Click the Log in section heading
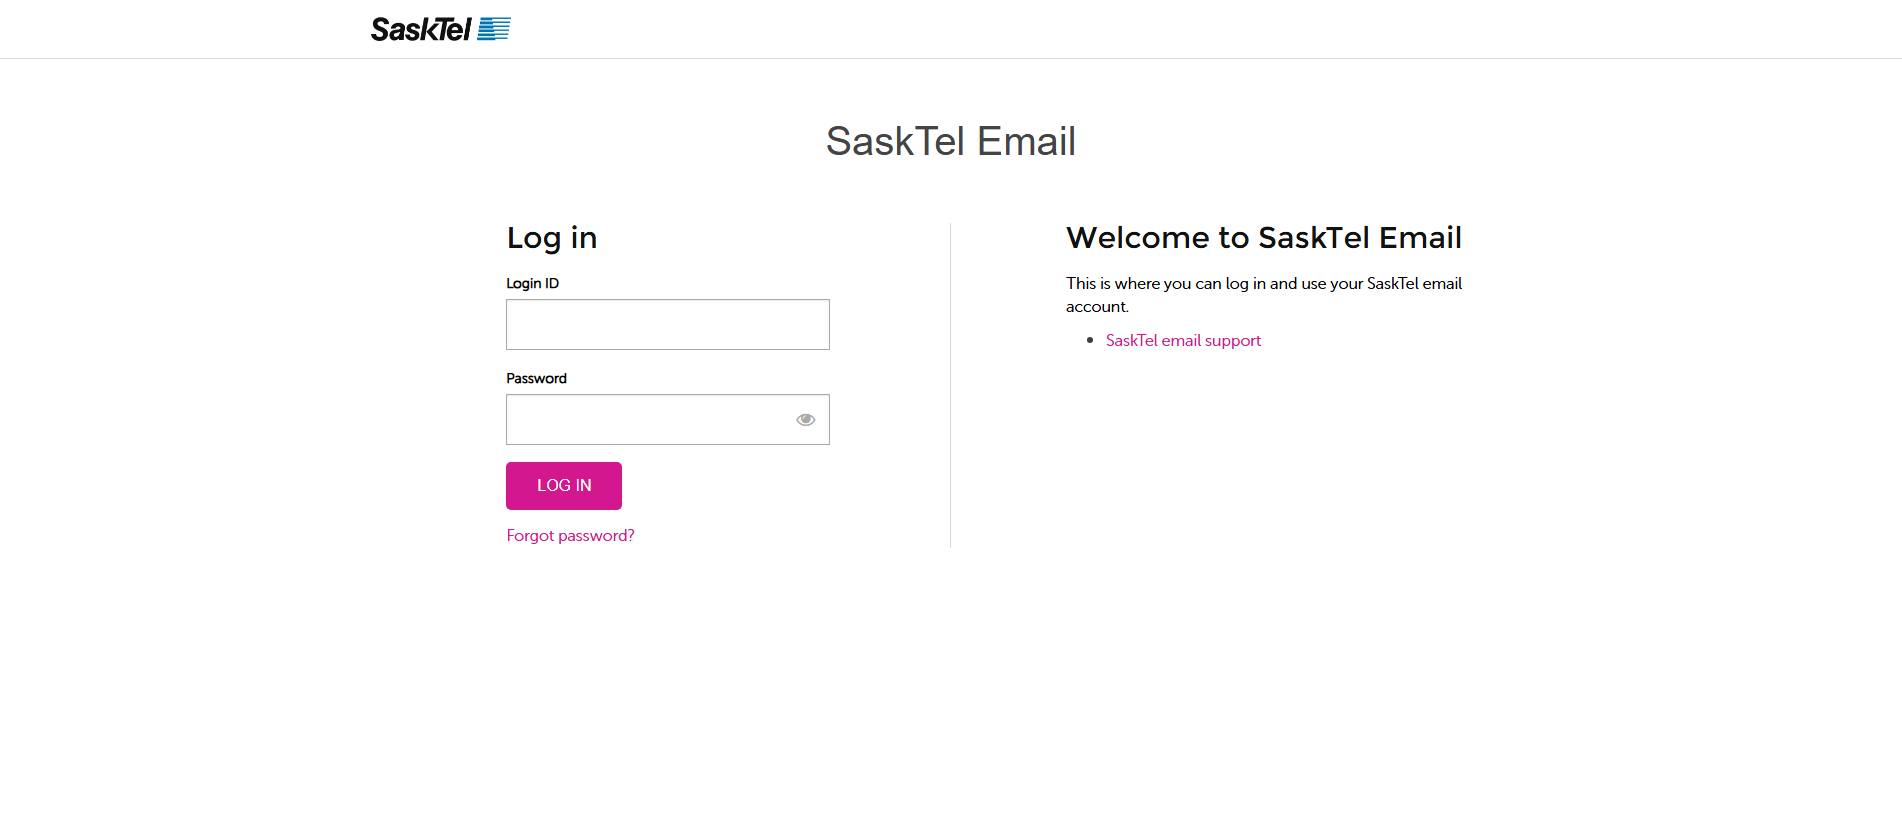1902x818 pixels. coord(552,238)
